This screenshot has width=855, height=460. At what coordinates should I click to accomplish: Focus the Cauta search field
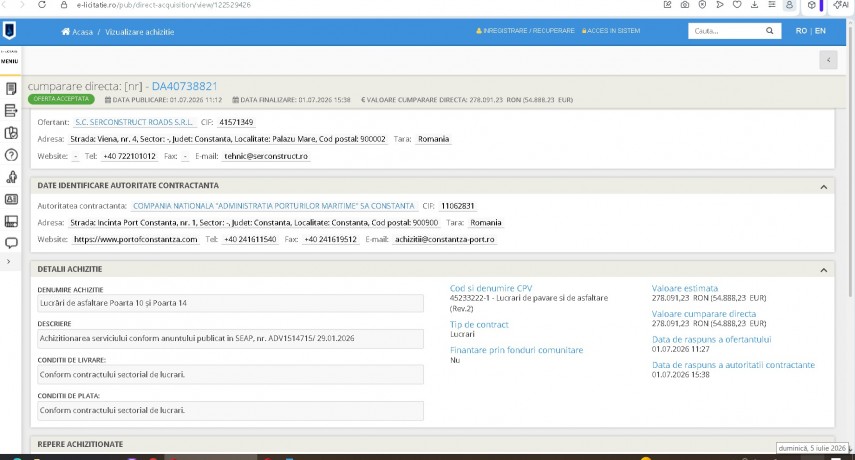click(727, 31)
